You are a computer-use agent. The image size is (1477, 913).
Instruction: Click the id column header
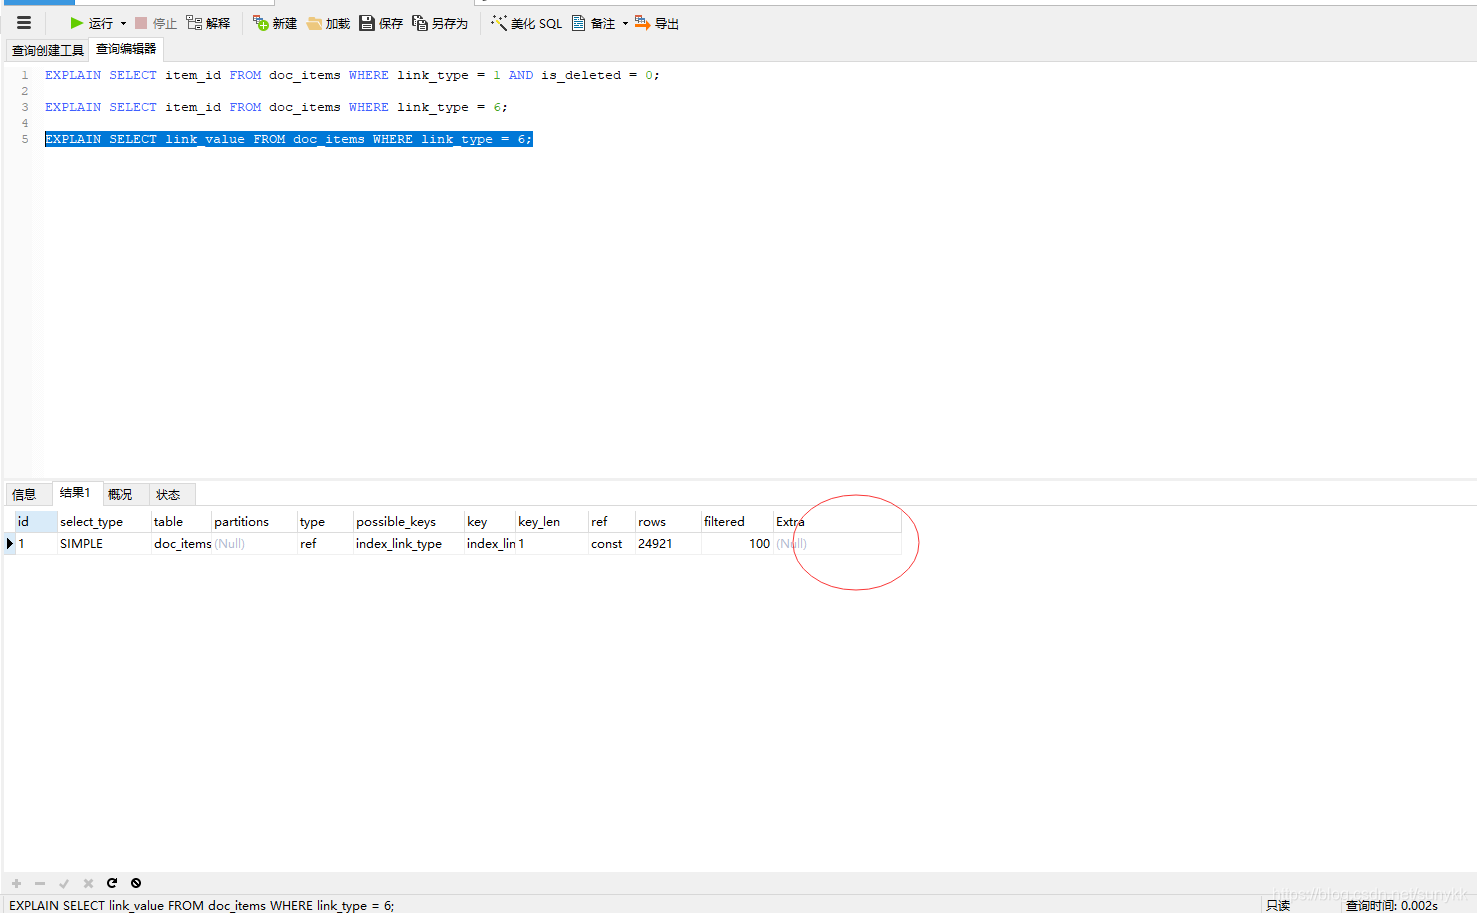36,522
